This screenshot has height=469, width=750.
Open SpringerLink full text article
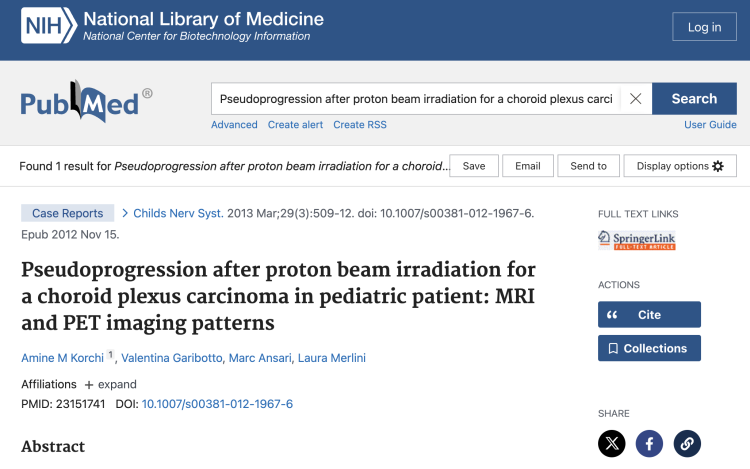click(636, 240)
